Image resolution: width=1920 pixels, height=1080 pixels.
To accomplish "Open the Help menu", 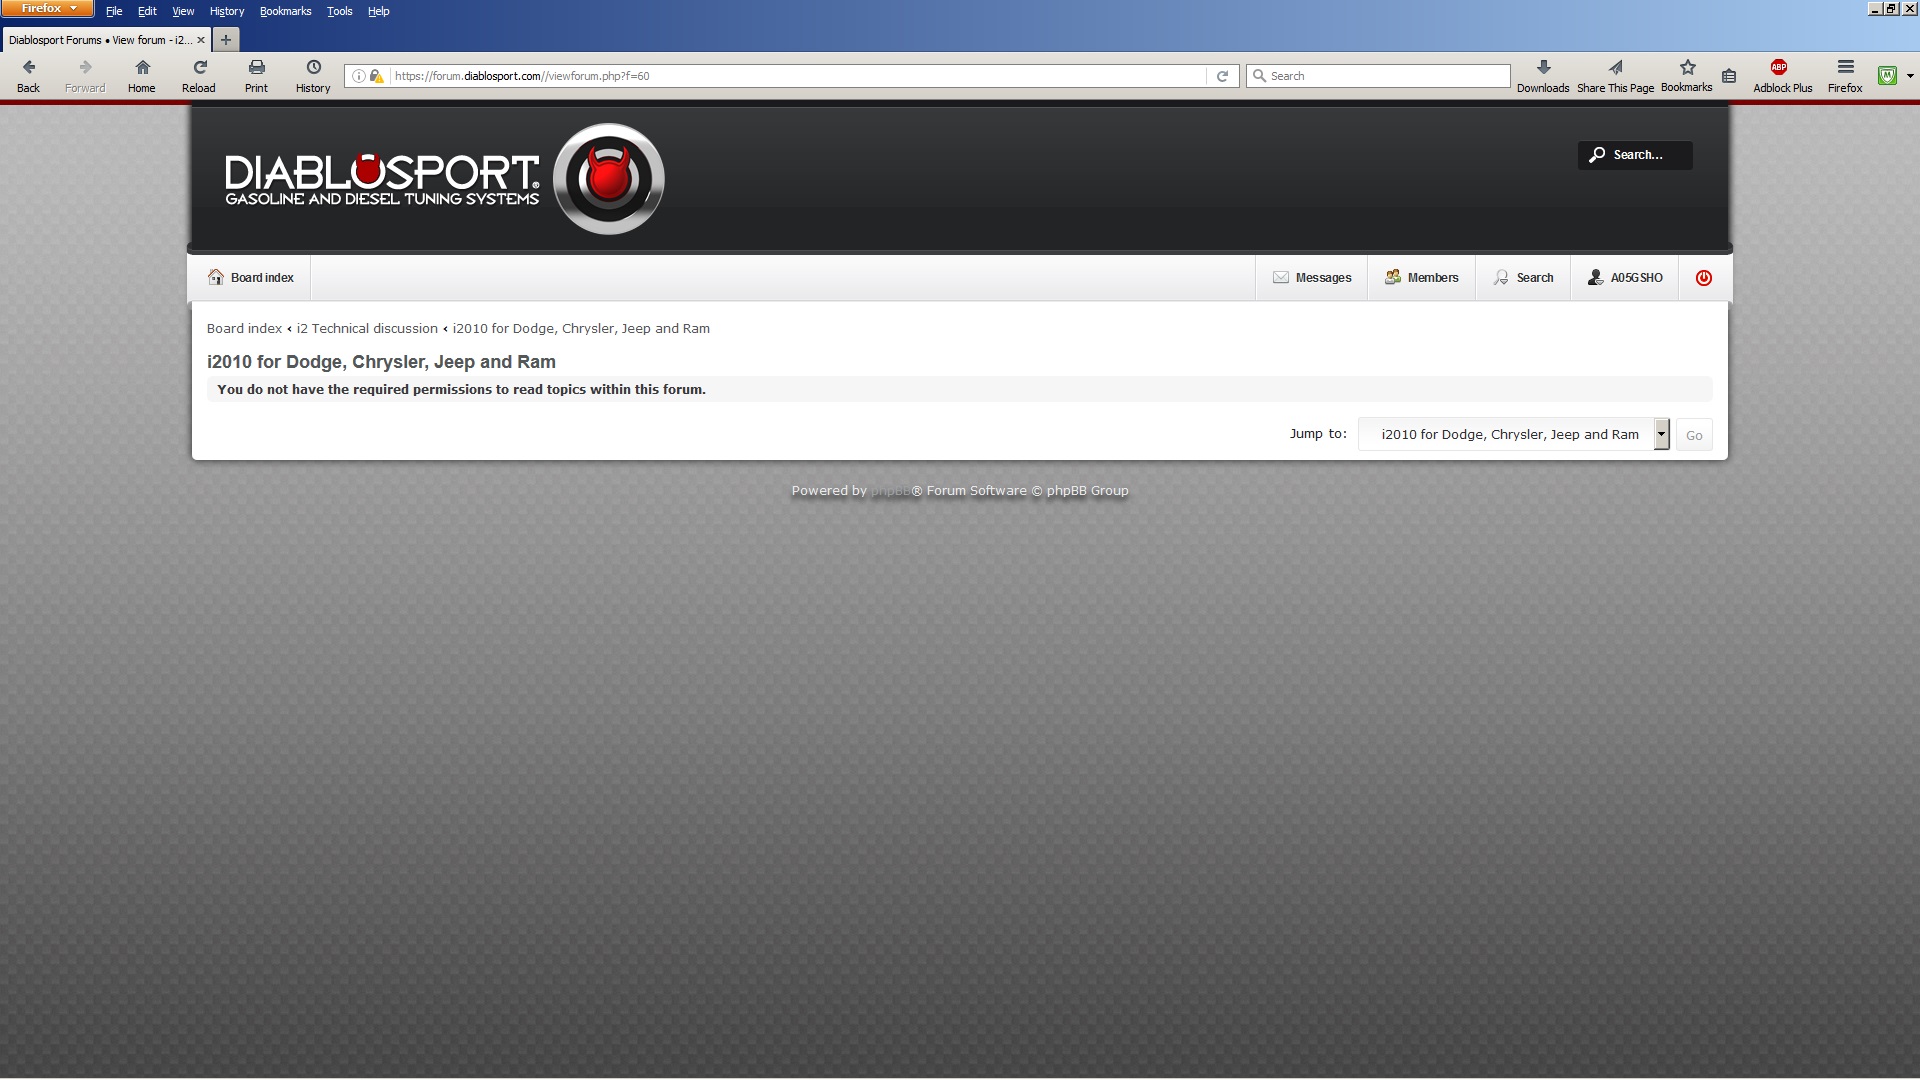I will pos(378,11).
